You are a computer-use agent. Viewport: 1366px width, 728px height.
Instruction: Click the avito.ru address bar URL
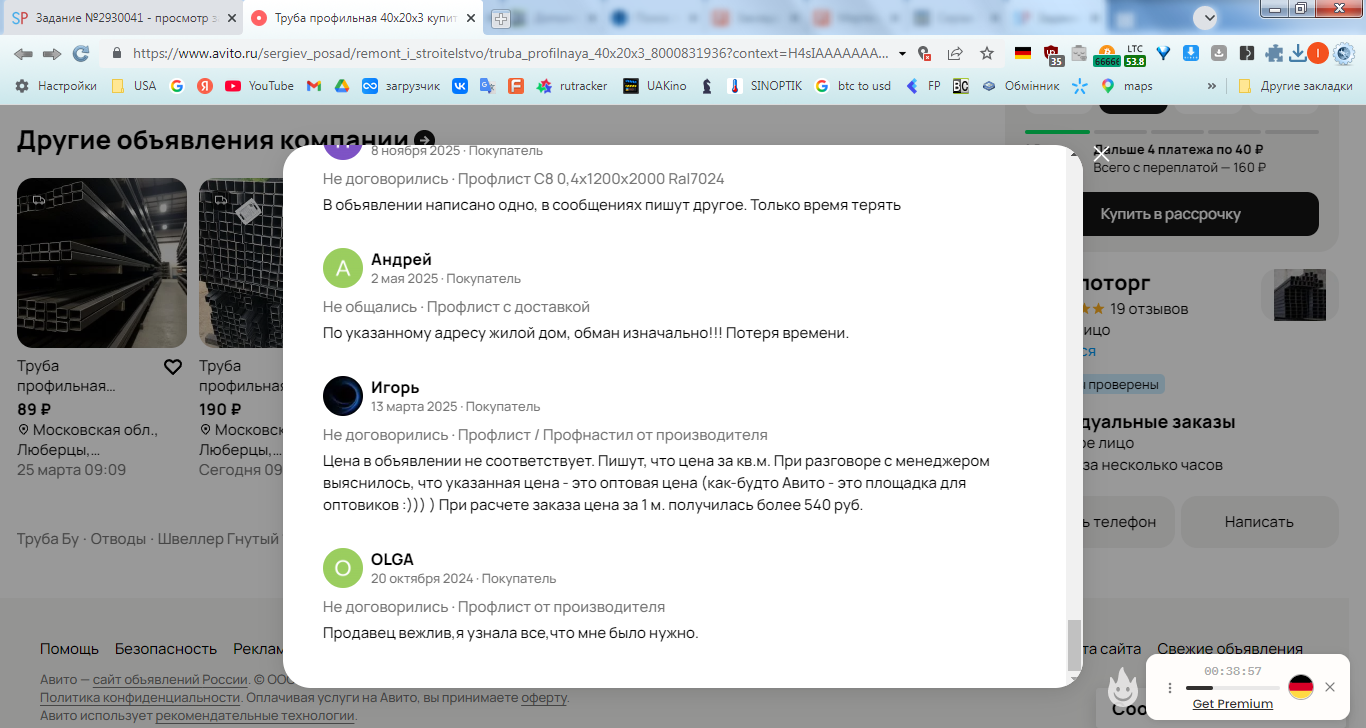click(510, 53)
